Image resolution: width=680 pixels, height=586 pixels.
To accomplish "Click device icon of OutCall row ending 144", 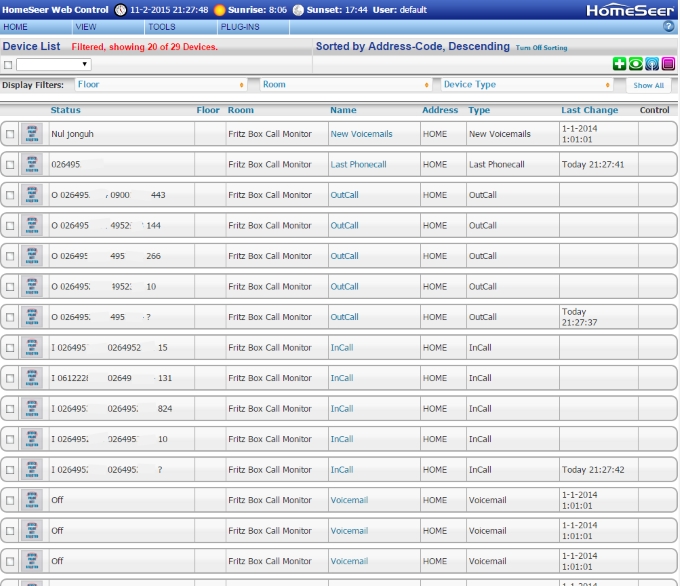I will (x=32, y=226).
